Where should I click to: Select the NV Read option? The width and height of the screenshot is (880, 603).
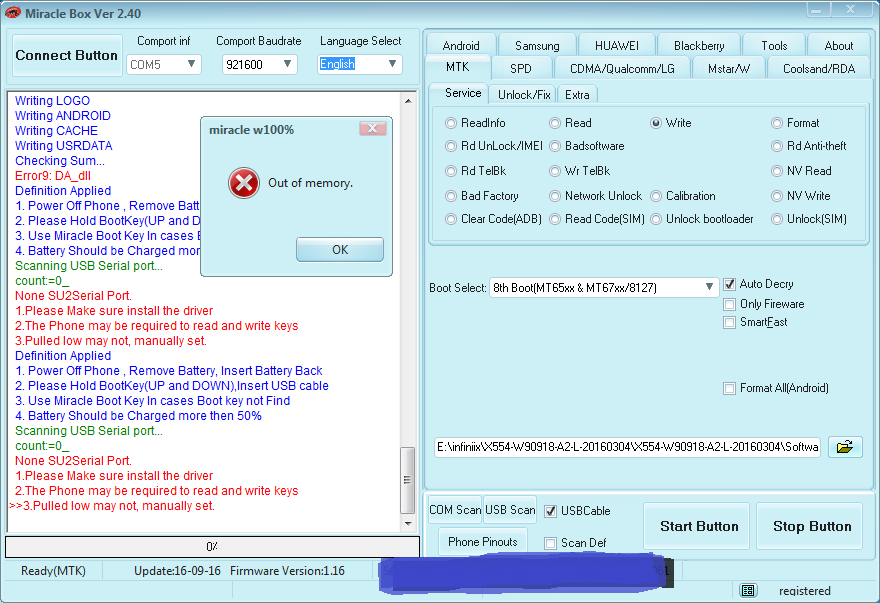(x=777, y=171)
